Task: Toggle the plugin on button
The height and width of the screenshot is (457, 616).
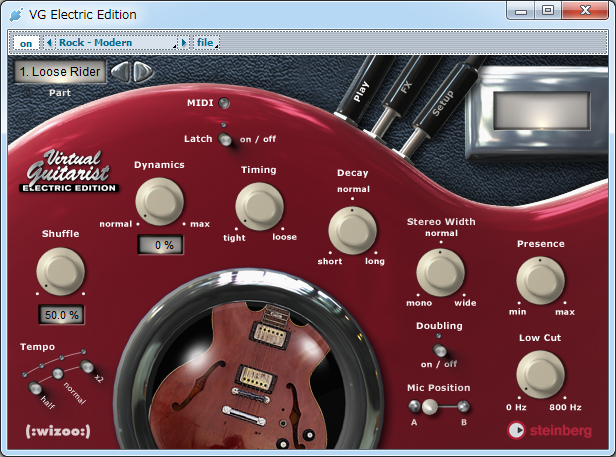Action: pos(26,43)
